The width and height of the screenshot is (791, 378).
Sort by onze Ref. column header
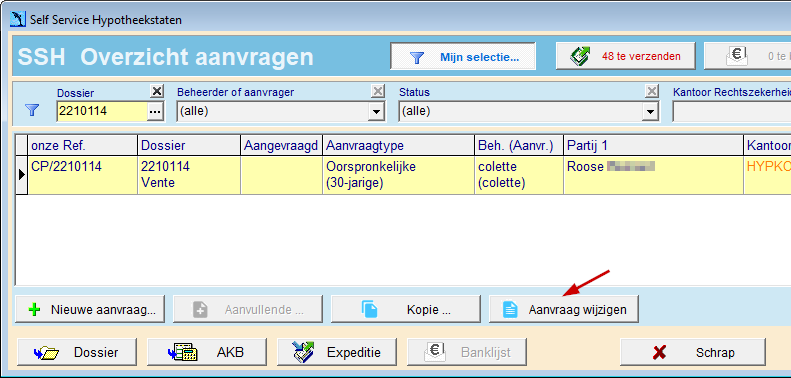click(83, 146)
